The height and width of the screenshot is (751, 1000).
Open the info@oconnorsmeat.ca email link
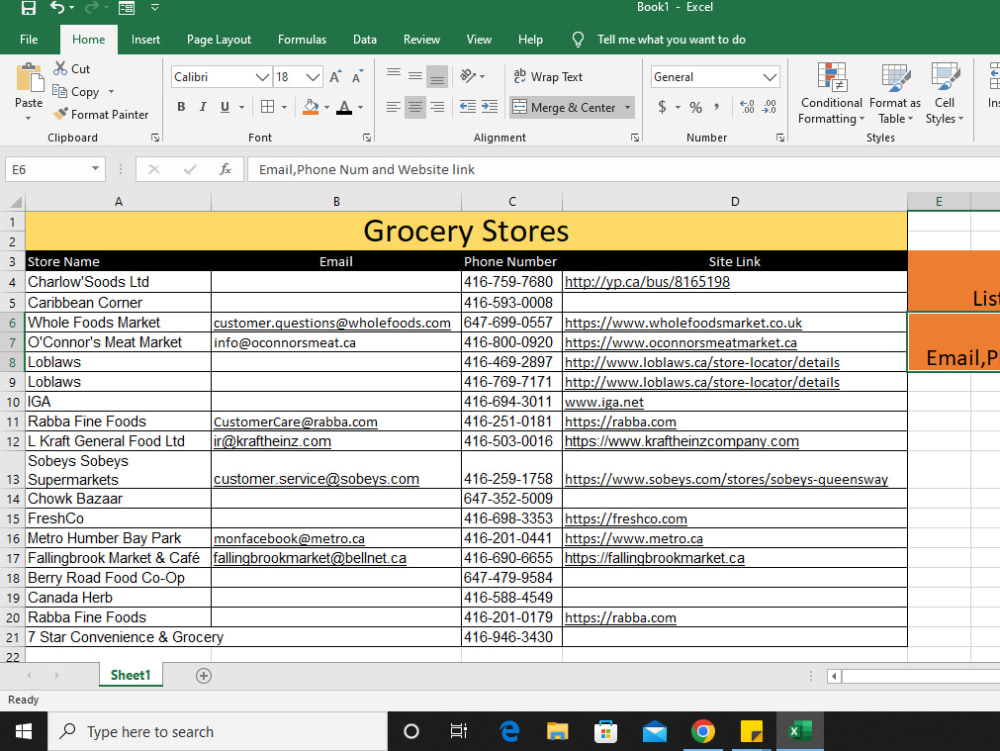pos(284,342)
